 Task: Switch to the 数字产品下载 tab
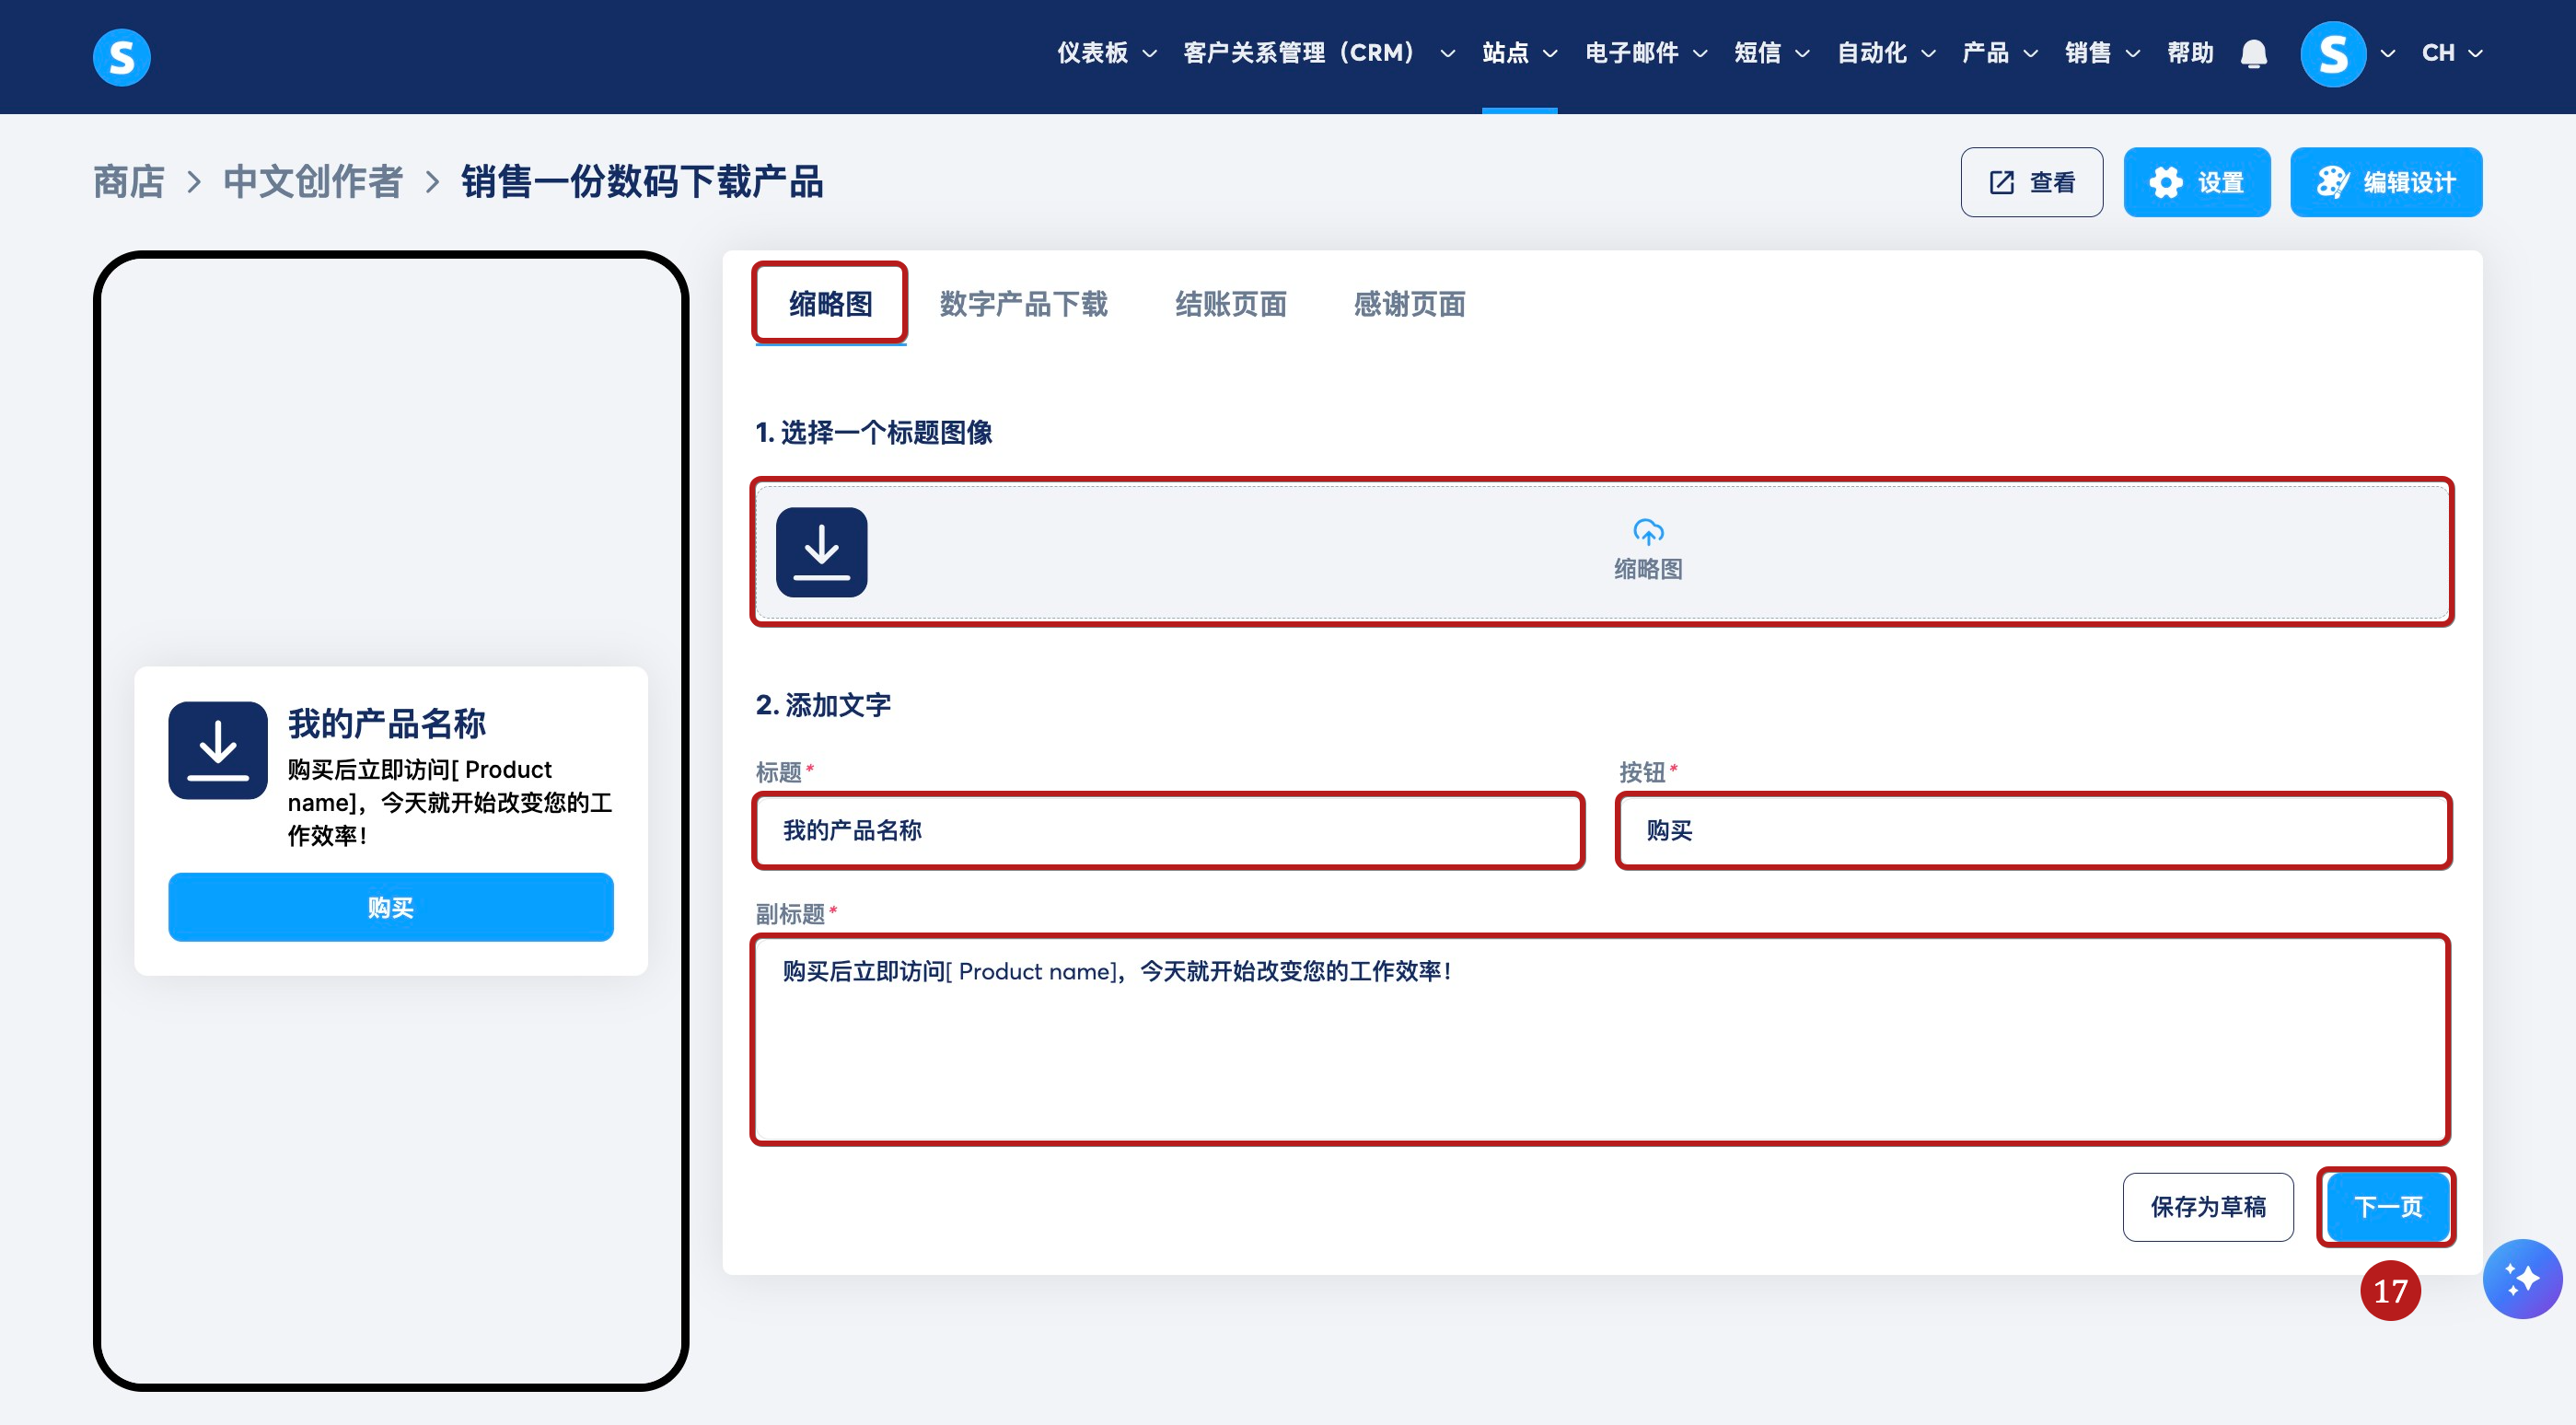1023,304
